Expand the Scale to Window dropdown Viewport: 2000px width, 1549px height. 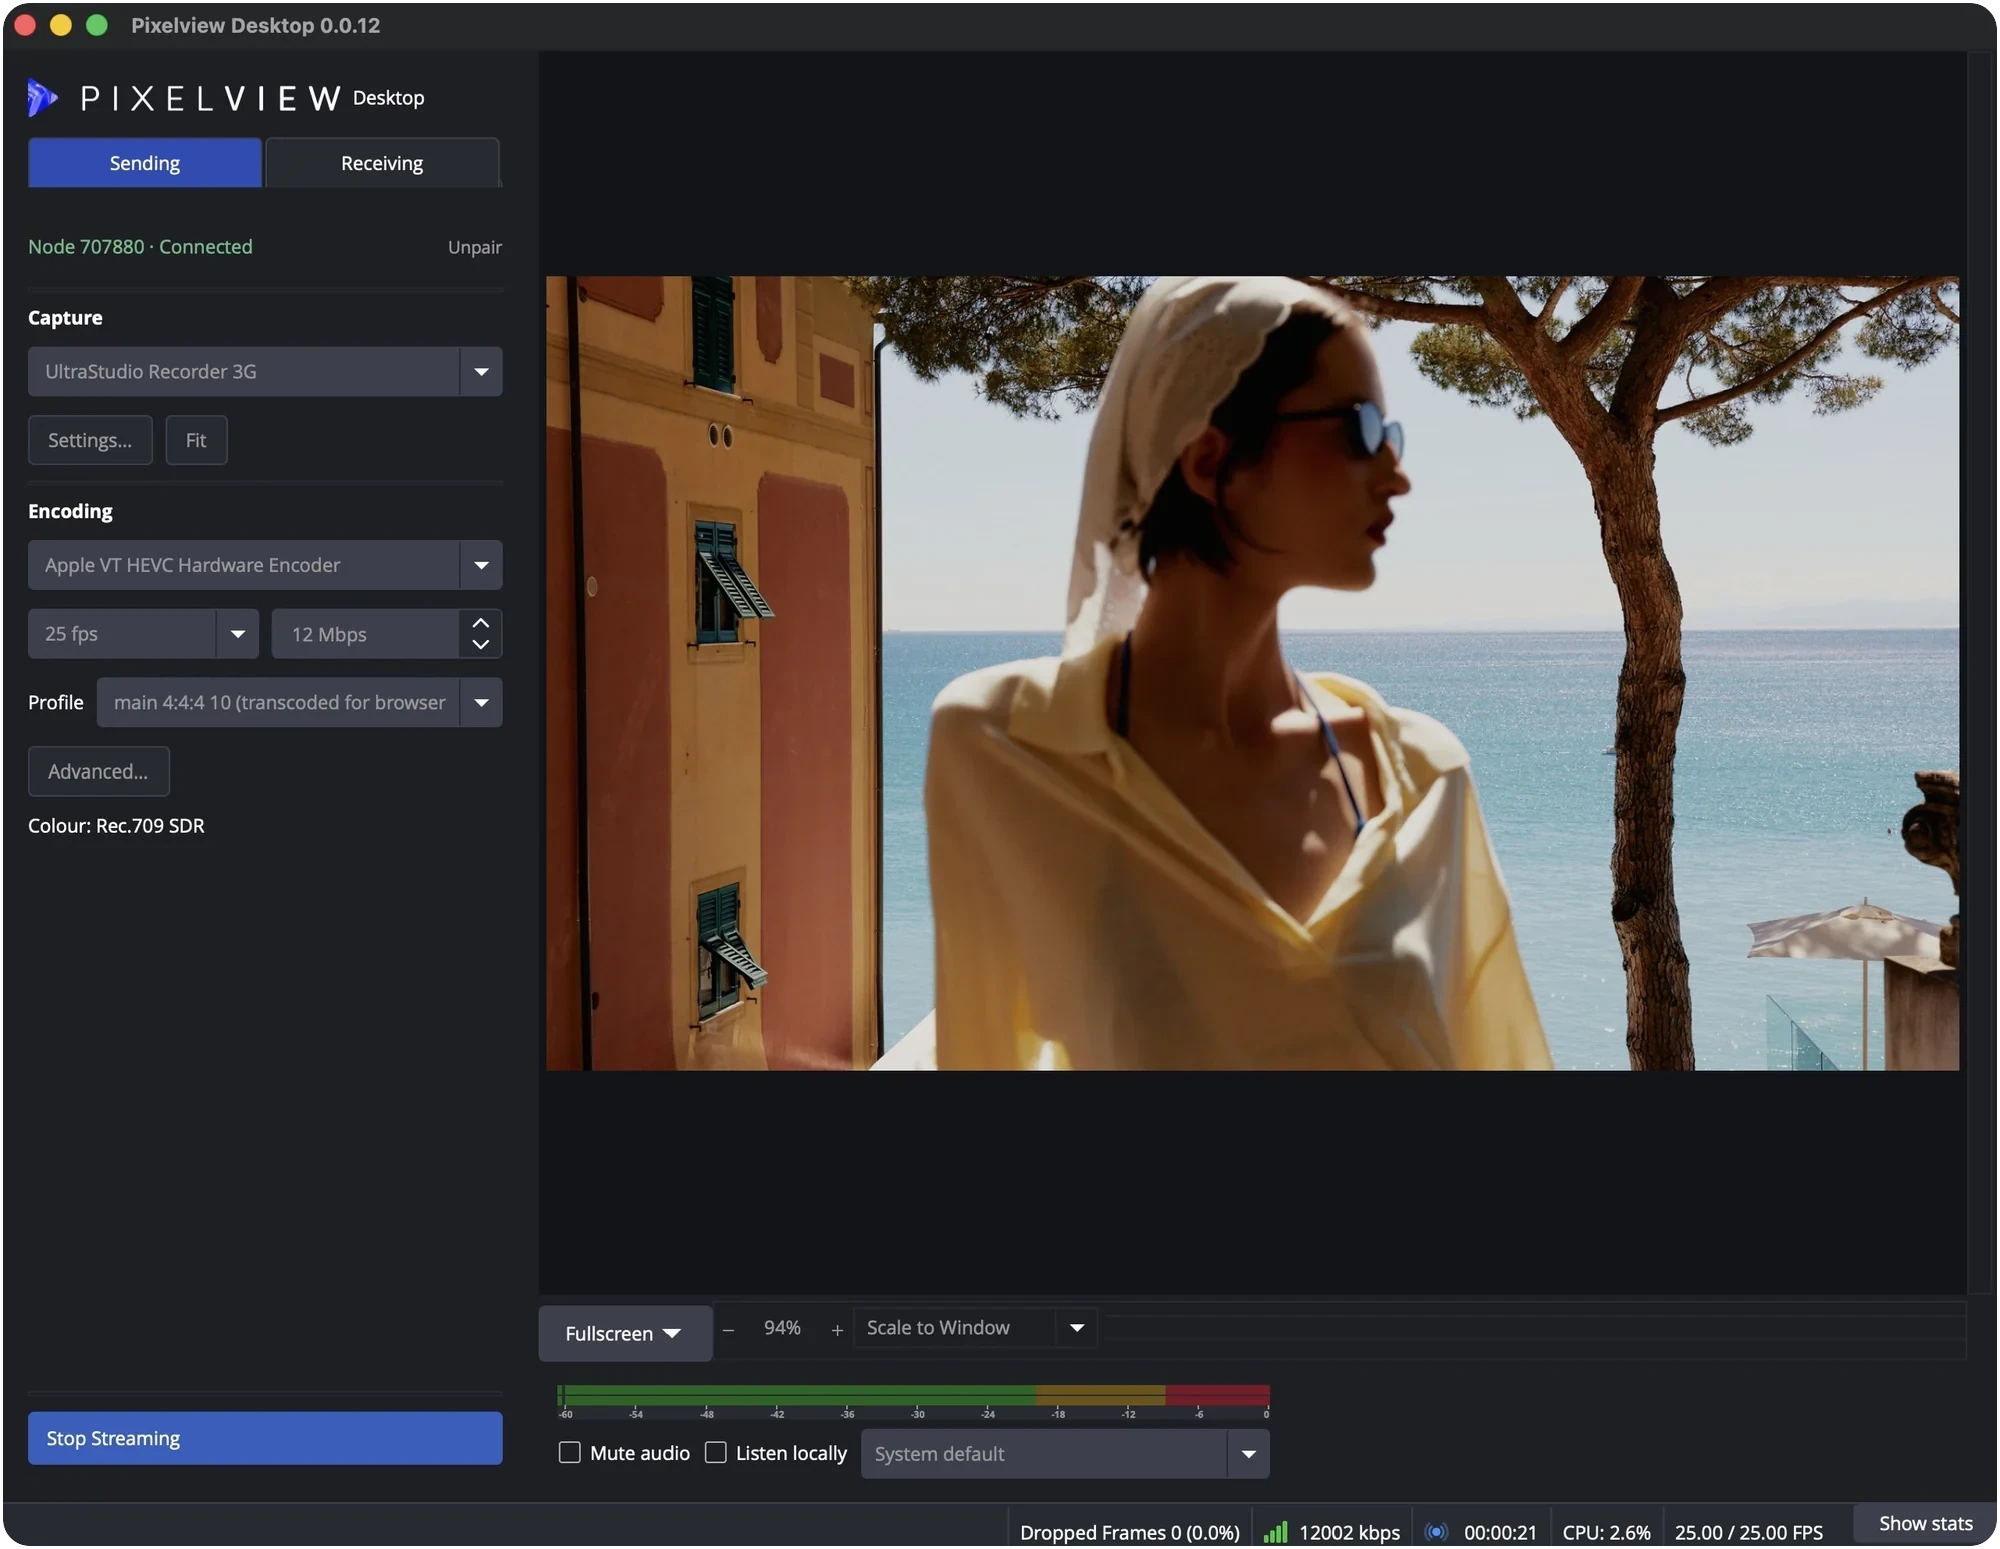[x=975, y=1328]
